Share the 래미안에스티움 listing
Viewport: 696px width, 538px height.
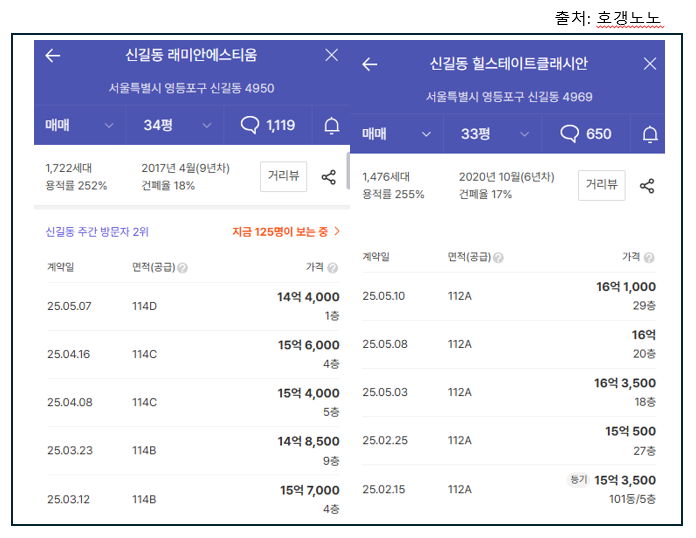(328, 177)
